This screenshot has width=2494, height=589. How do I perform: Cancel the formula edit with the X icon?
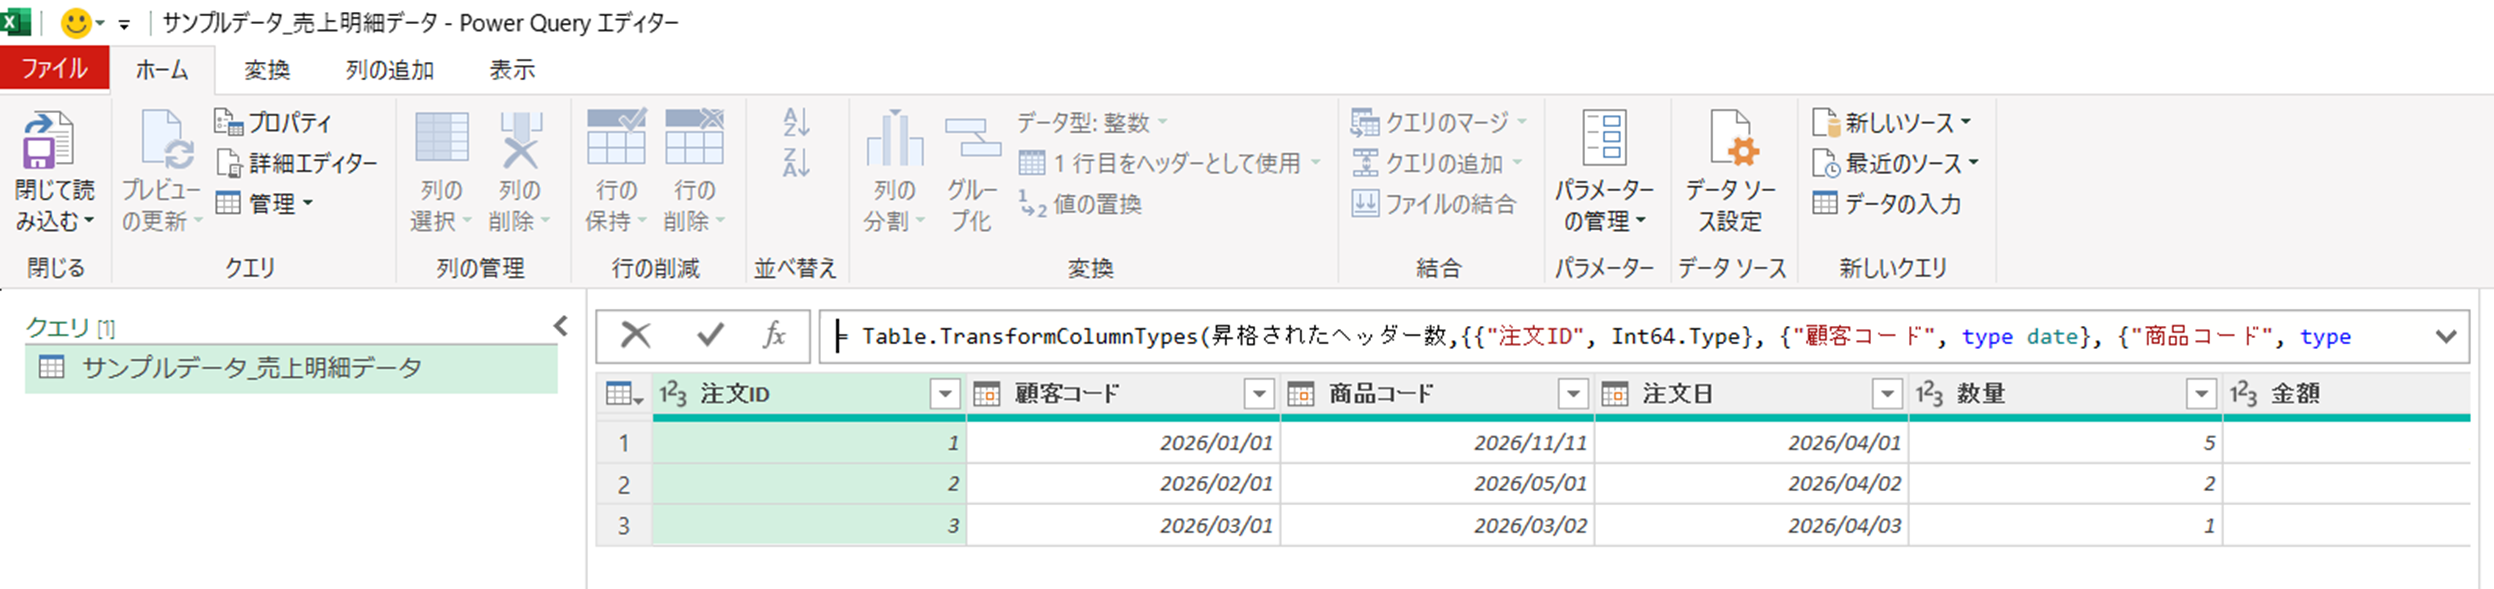coord(635,335)
